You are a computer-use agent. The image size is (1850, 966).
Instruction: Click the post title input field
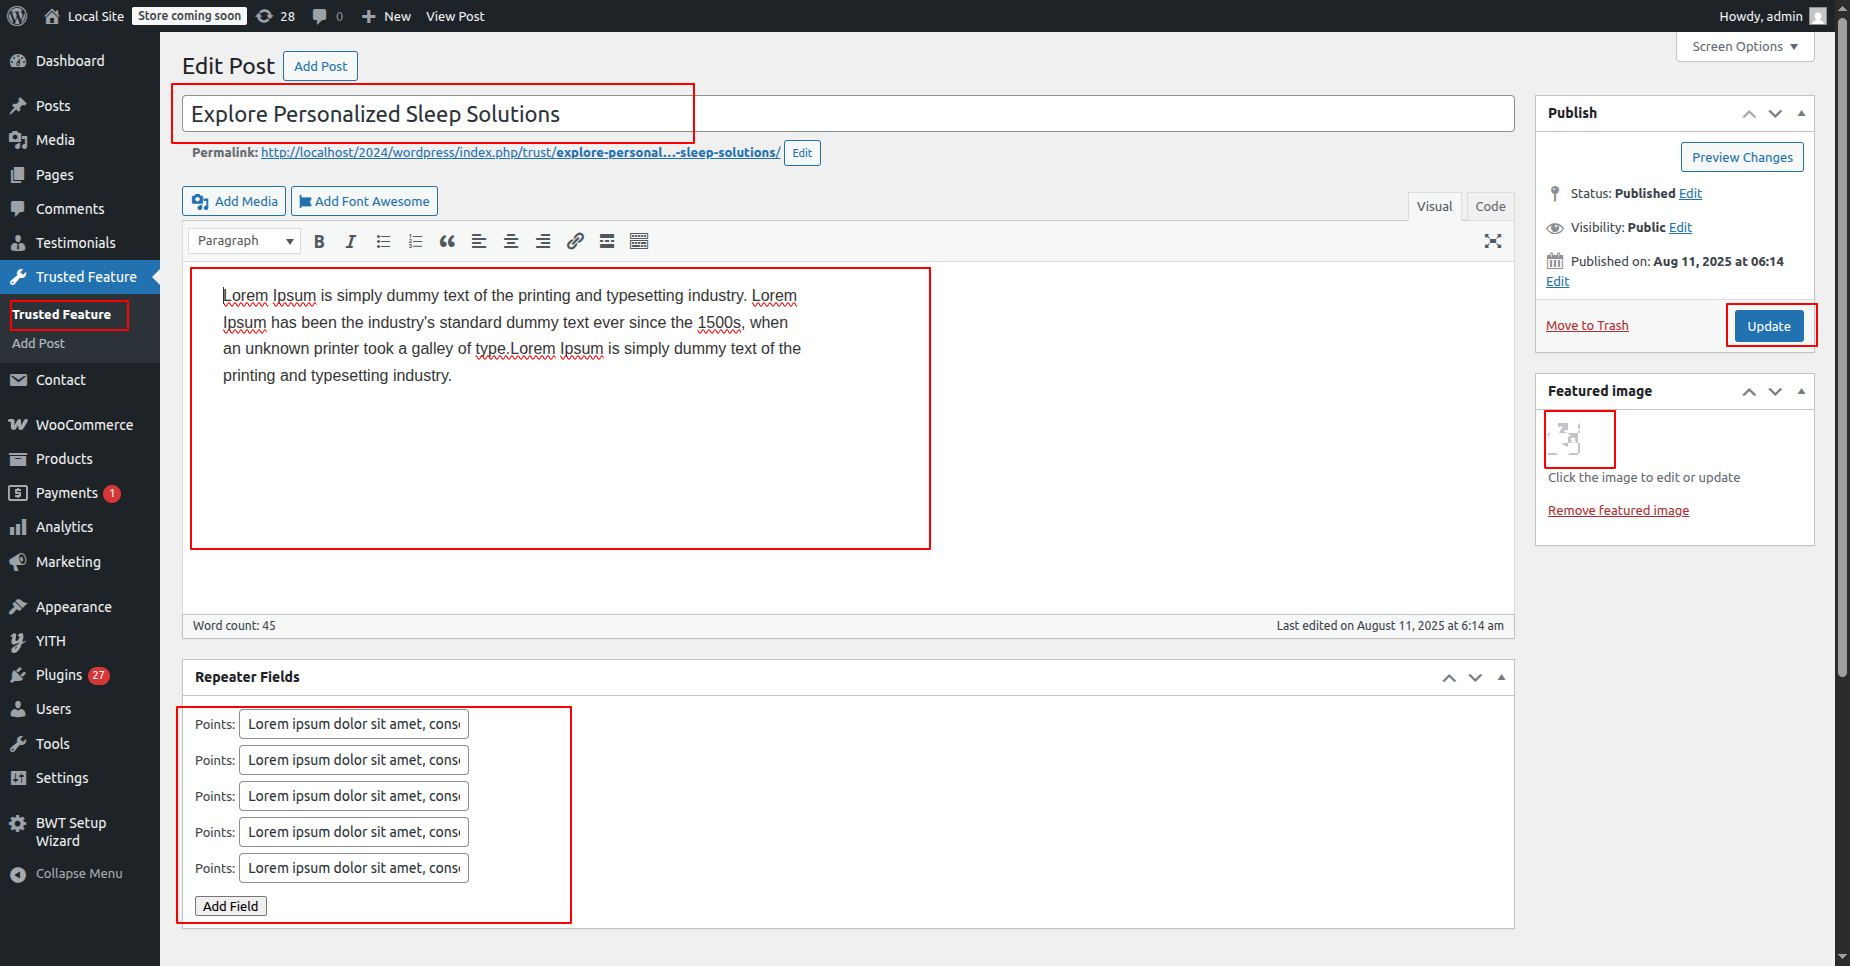[848, 114]
